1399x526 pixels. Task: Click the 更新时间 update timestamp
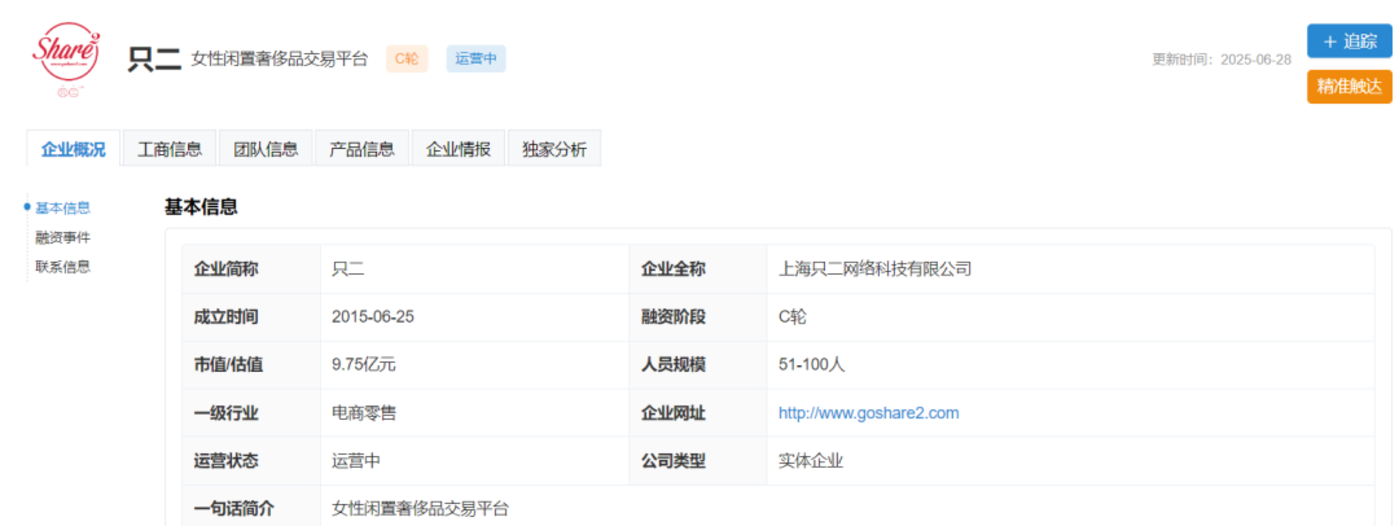1221,59
